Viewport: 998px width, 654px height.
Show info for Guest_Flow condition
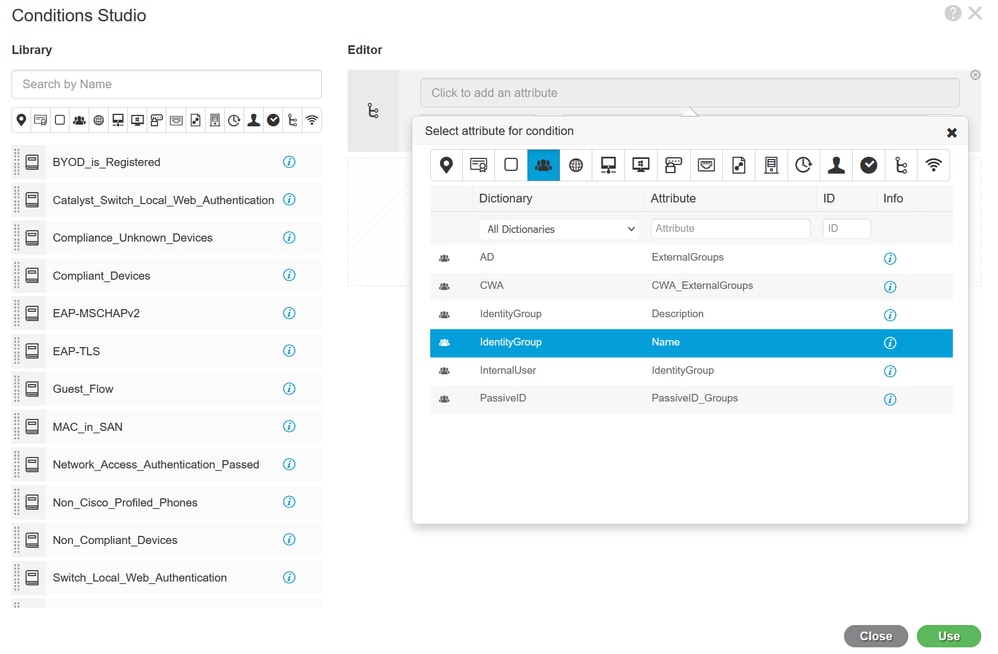289,389
